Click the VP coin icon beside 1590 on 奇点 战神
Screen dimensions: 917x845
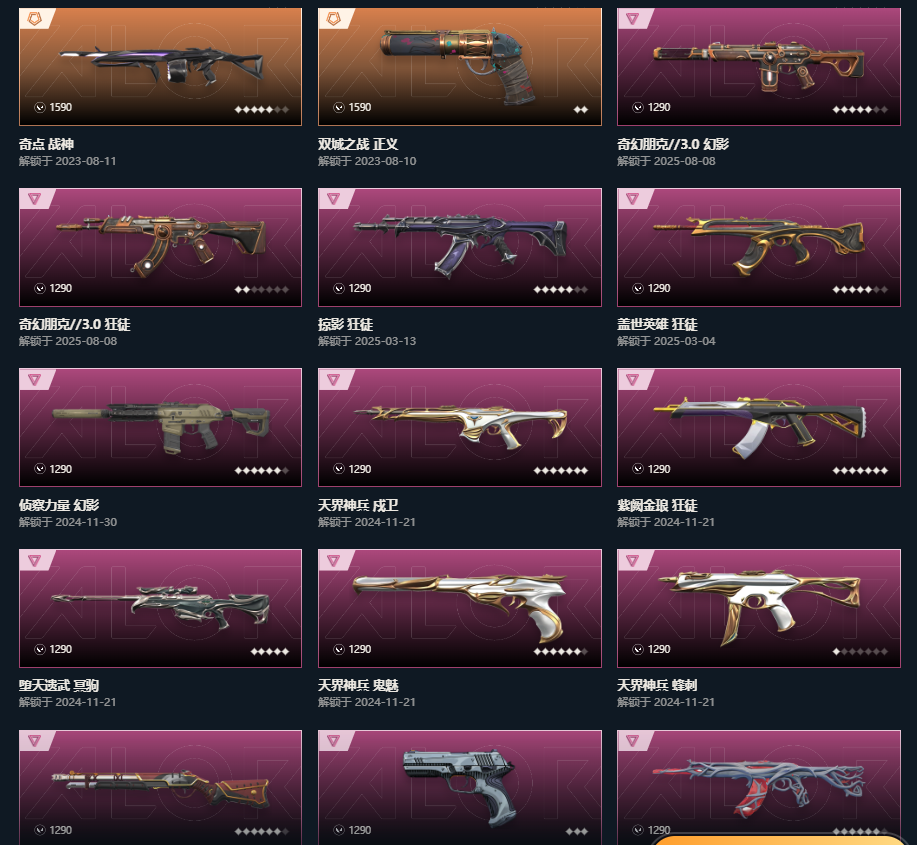click(x=40, y=108)
